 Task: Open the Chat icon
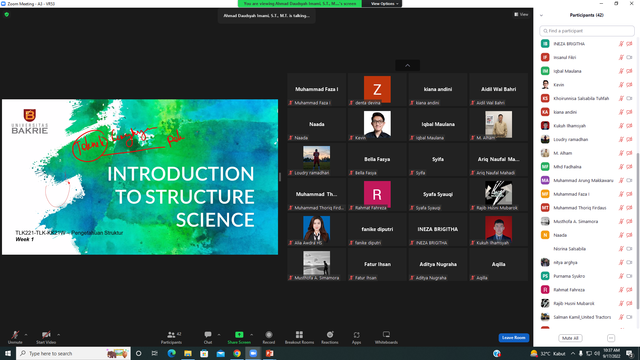tap(208, 335)
